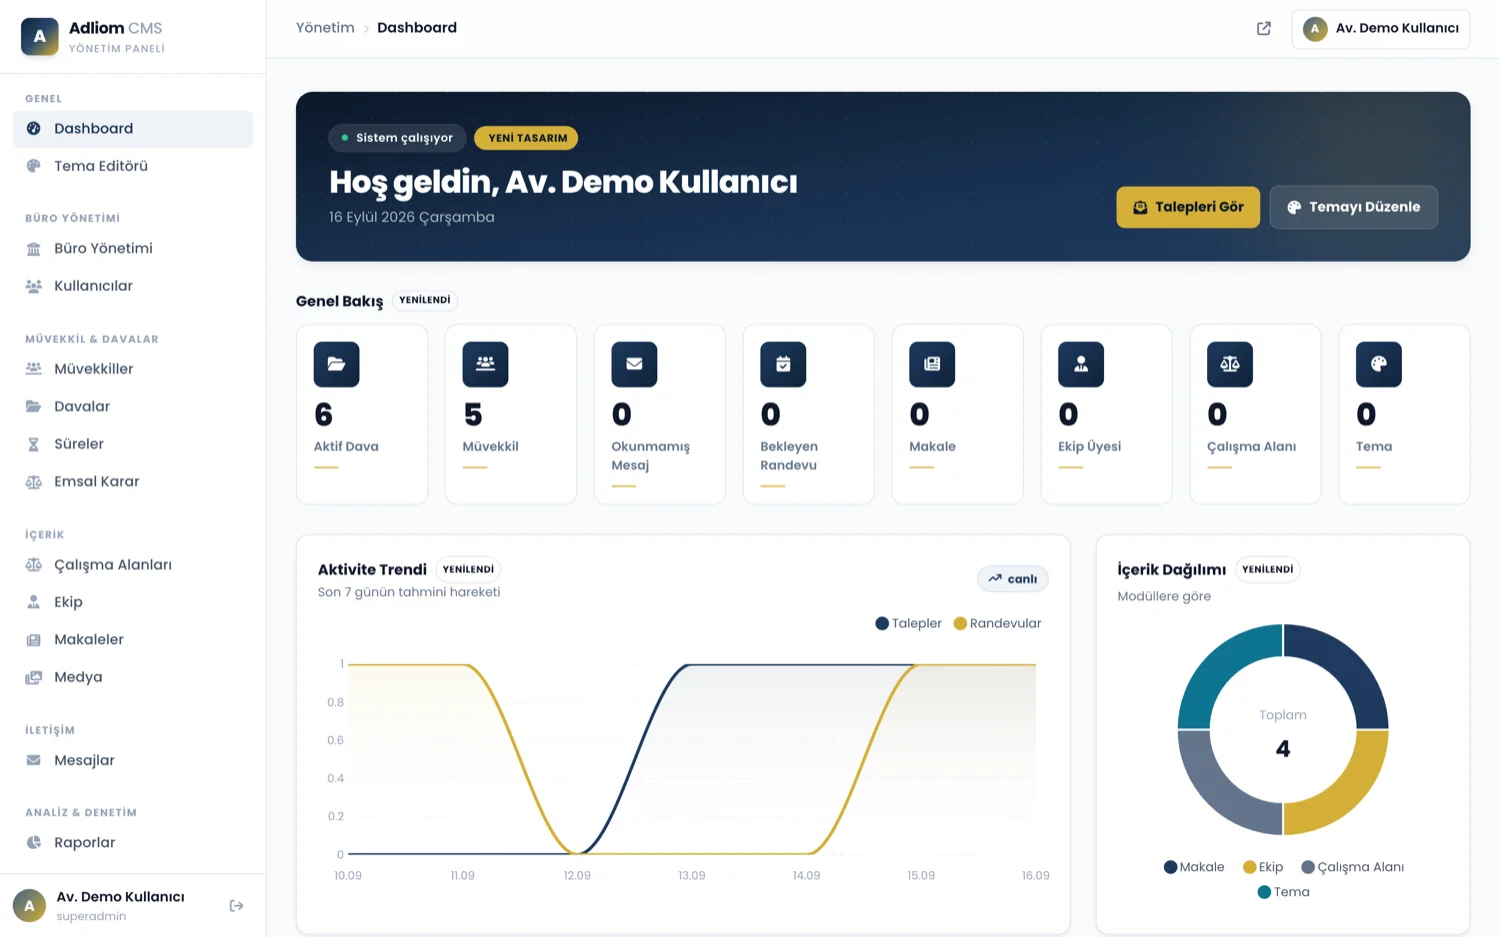Screen dimensions: 1500x937
Task: Go to Tema Editörü
Action: click(133, 166)
